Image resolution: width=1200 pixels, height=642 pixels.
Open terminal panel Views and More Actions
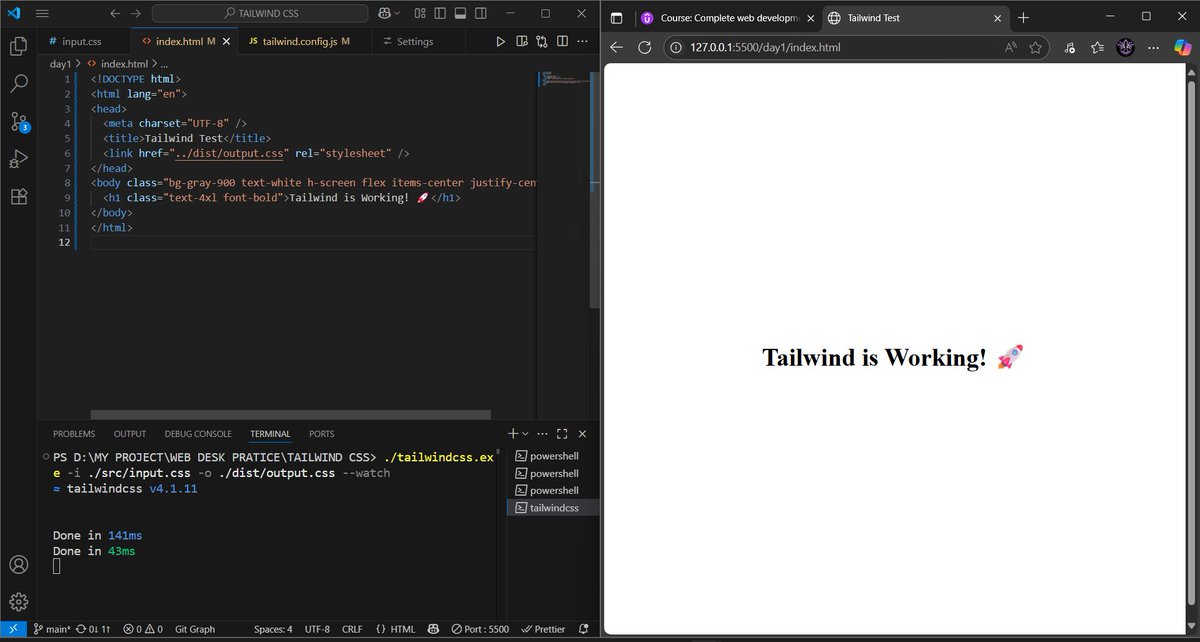pos(543,434)
